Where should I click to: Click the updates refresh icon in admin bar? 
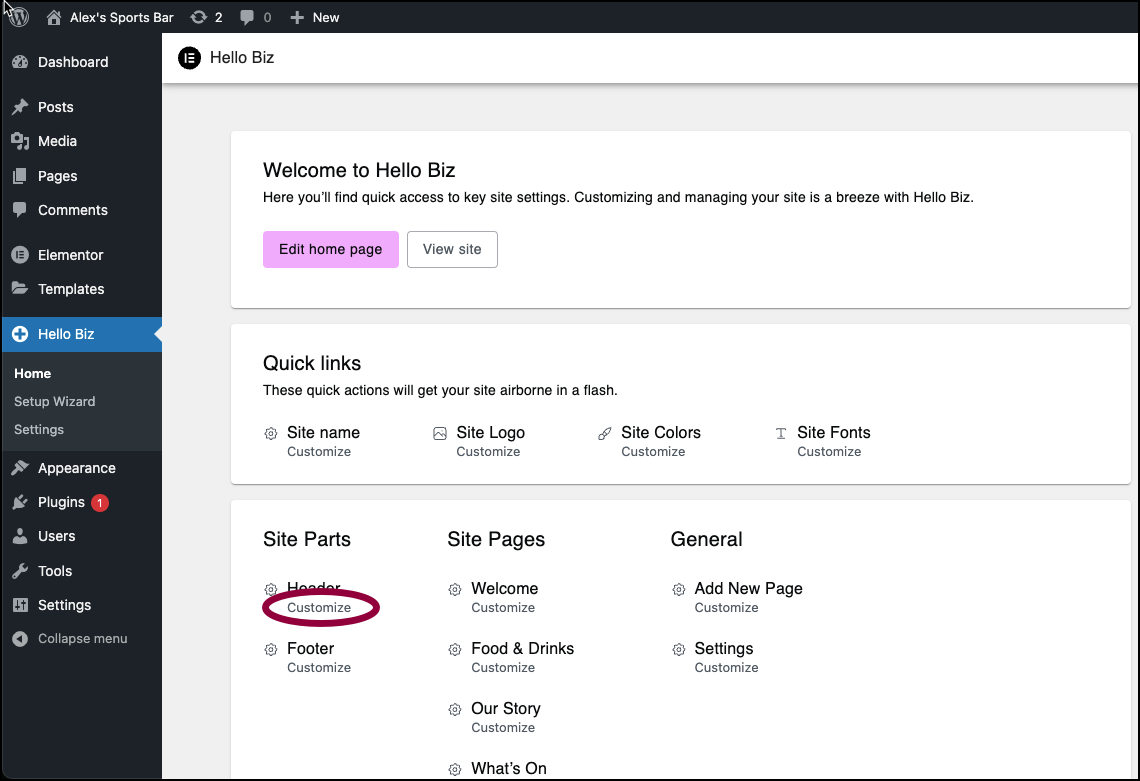[x=198, y=17]
